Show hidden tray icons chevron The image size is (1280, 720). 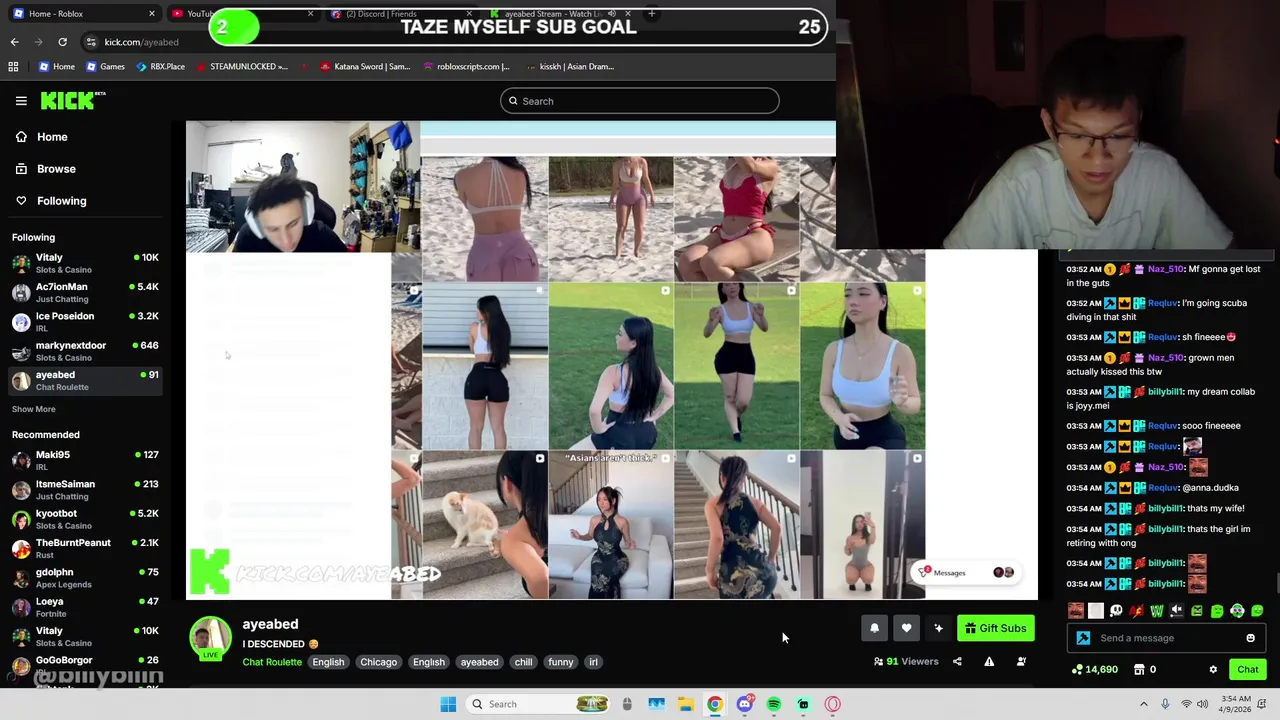pyautogui.click(x=1144, y=704)
